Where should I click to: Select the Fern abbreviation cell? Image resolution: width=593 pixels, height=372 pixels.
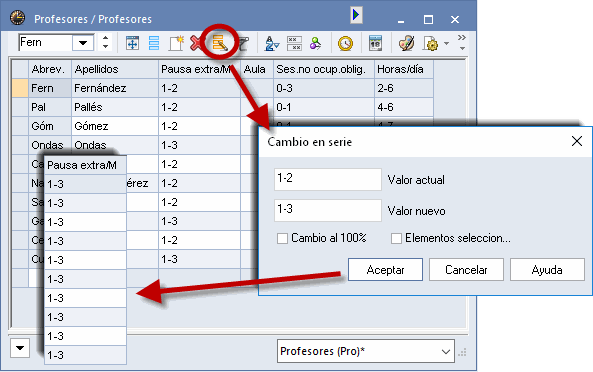50,88
